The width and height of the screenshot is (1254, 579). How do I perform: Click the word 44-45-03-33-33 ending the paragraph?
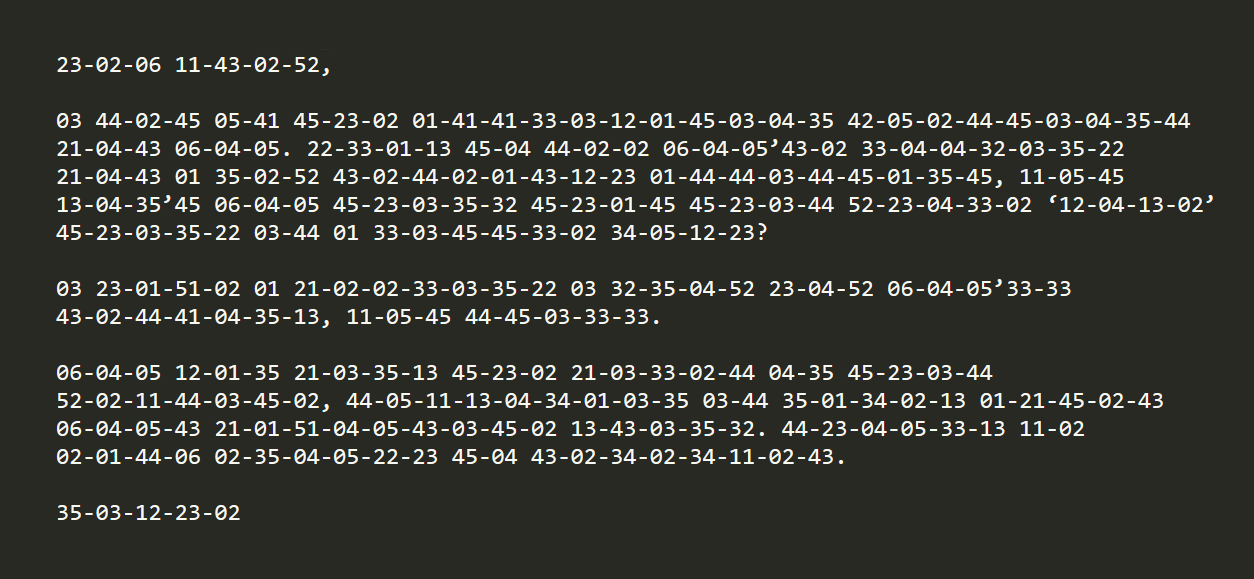click(558, 318)
